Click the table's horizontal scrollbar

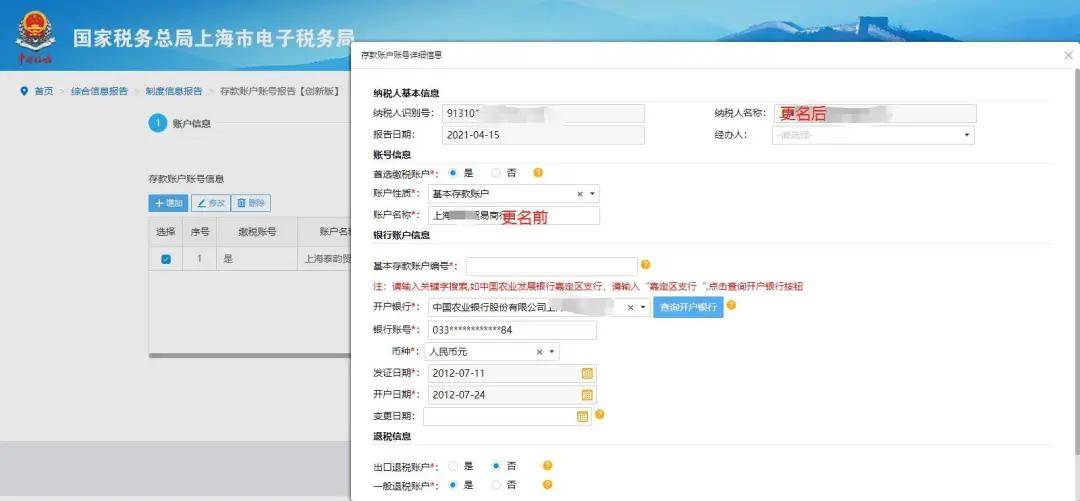[250, 356]
